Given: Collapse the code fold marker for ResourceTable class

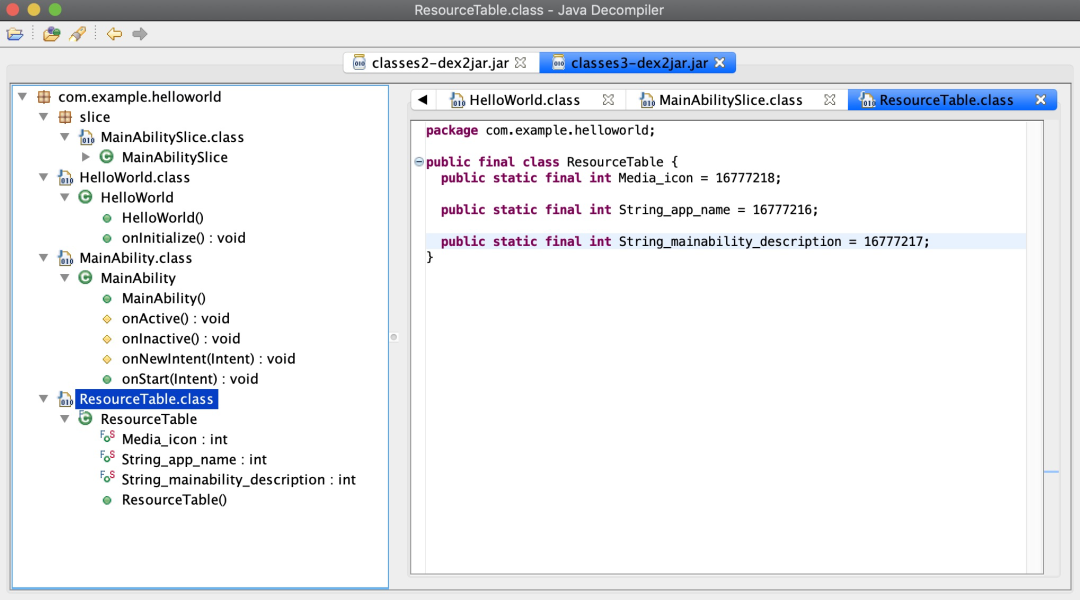Looking at the screenshot, I should click(x=419, y=162).
